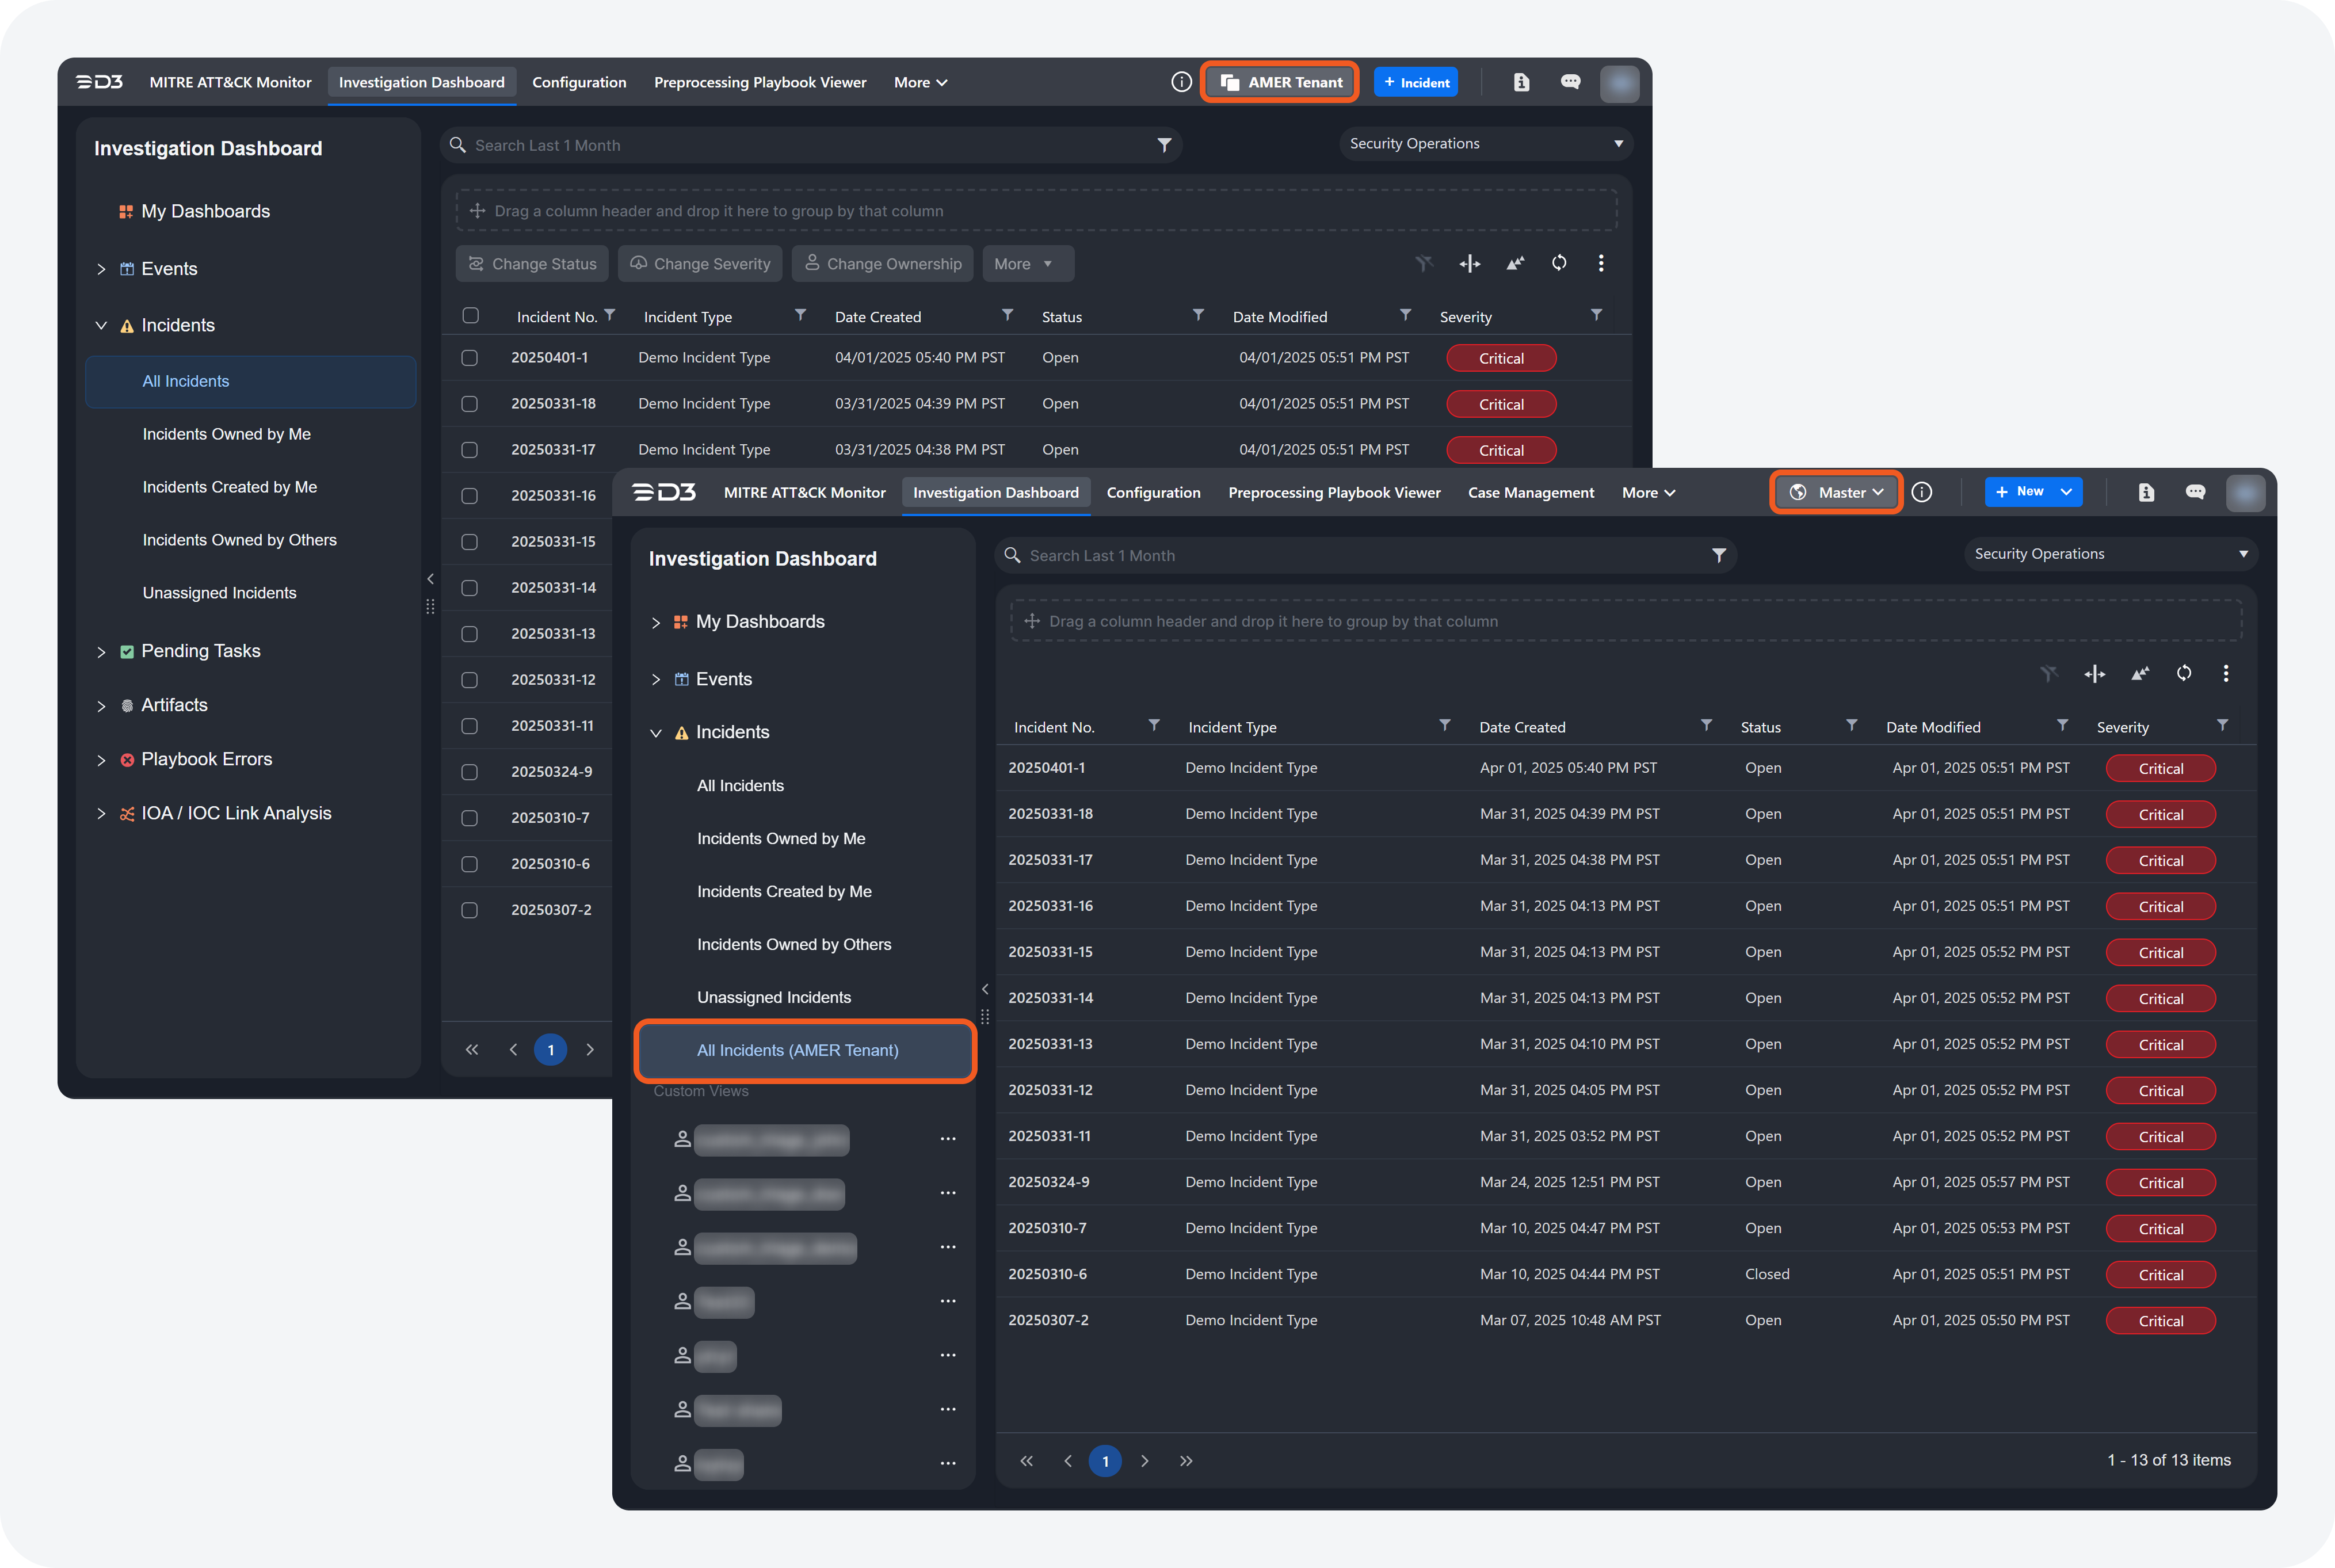Click the document icon in back window header
Image resolution: width=2335 pixels, height=1568 pixels.
(1521, 82)
